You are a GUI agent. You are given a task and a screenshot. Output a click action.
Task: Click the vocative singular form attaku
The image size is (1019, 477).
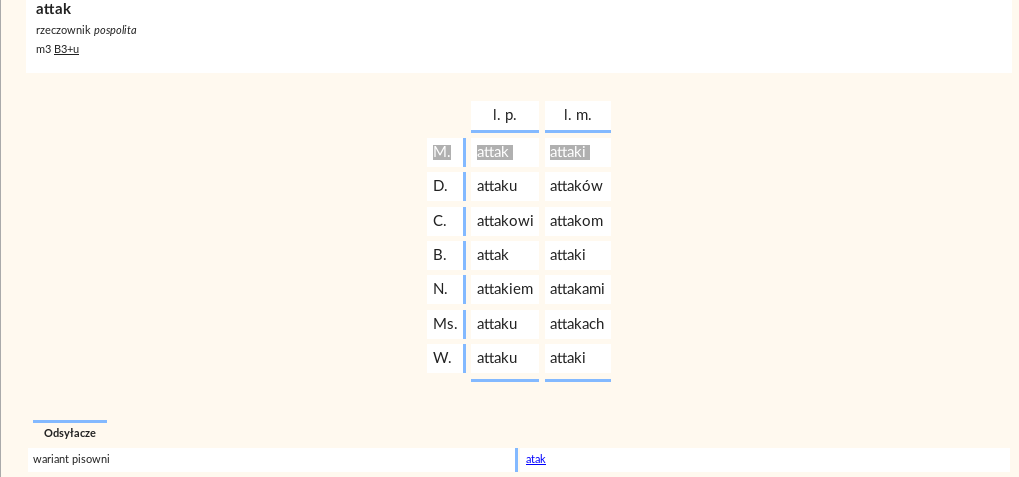[x=497, y=358]
